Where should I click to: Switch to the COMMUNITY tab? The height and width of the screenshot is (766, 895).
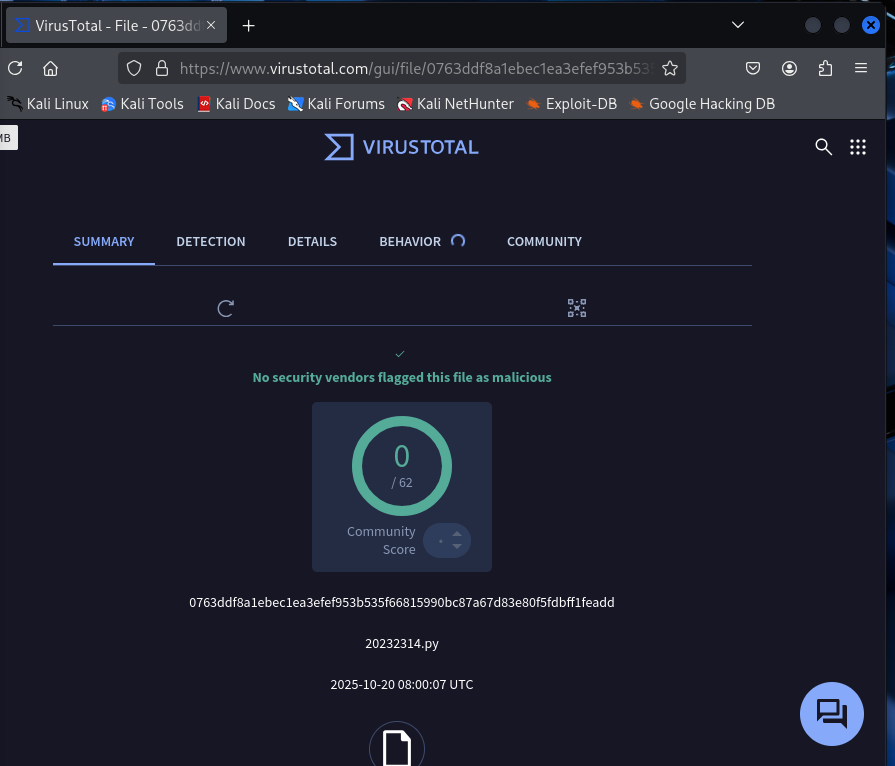[545, 241]
